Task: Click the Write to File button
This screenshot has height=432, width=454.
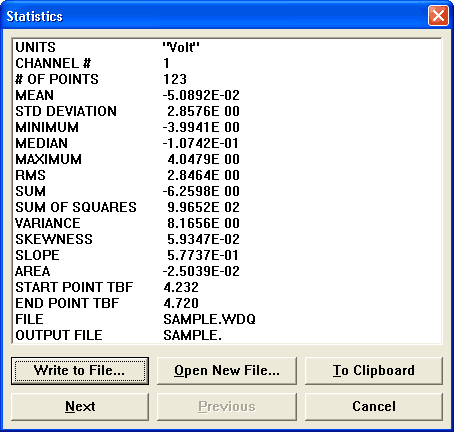Action: point(80,371)
